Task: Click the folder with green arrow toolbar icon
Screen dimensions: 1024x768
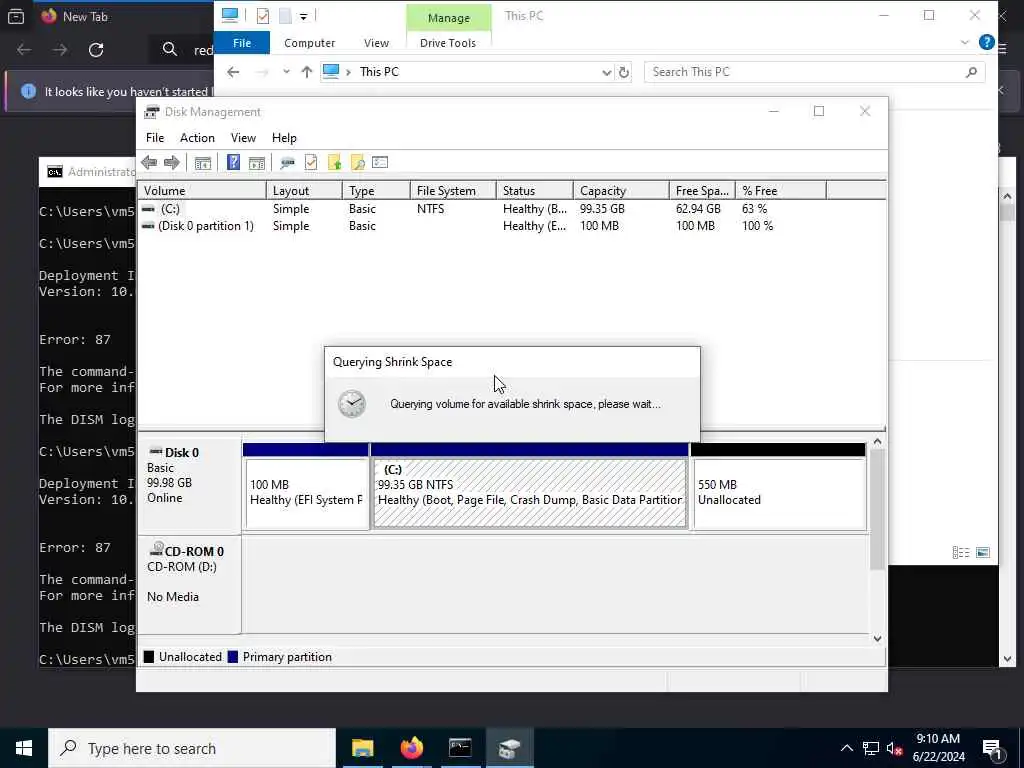Action: [334, 163]
